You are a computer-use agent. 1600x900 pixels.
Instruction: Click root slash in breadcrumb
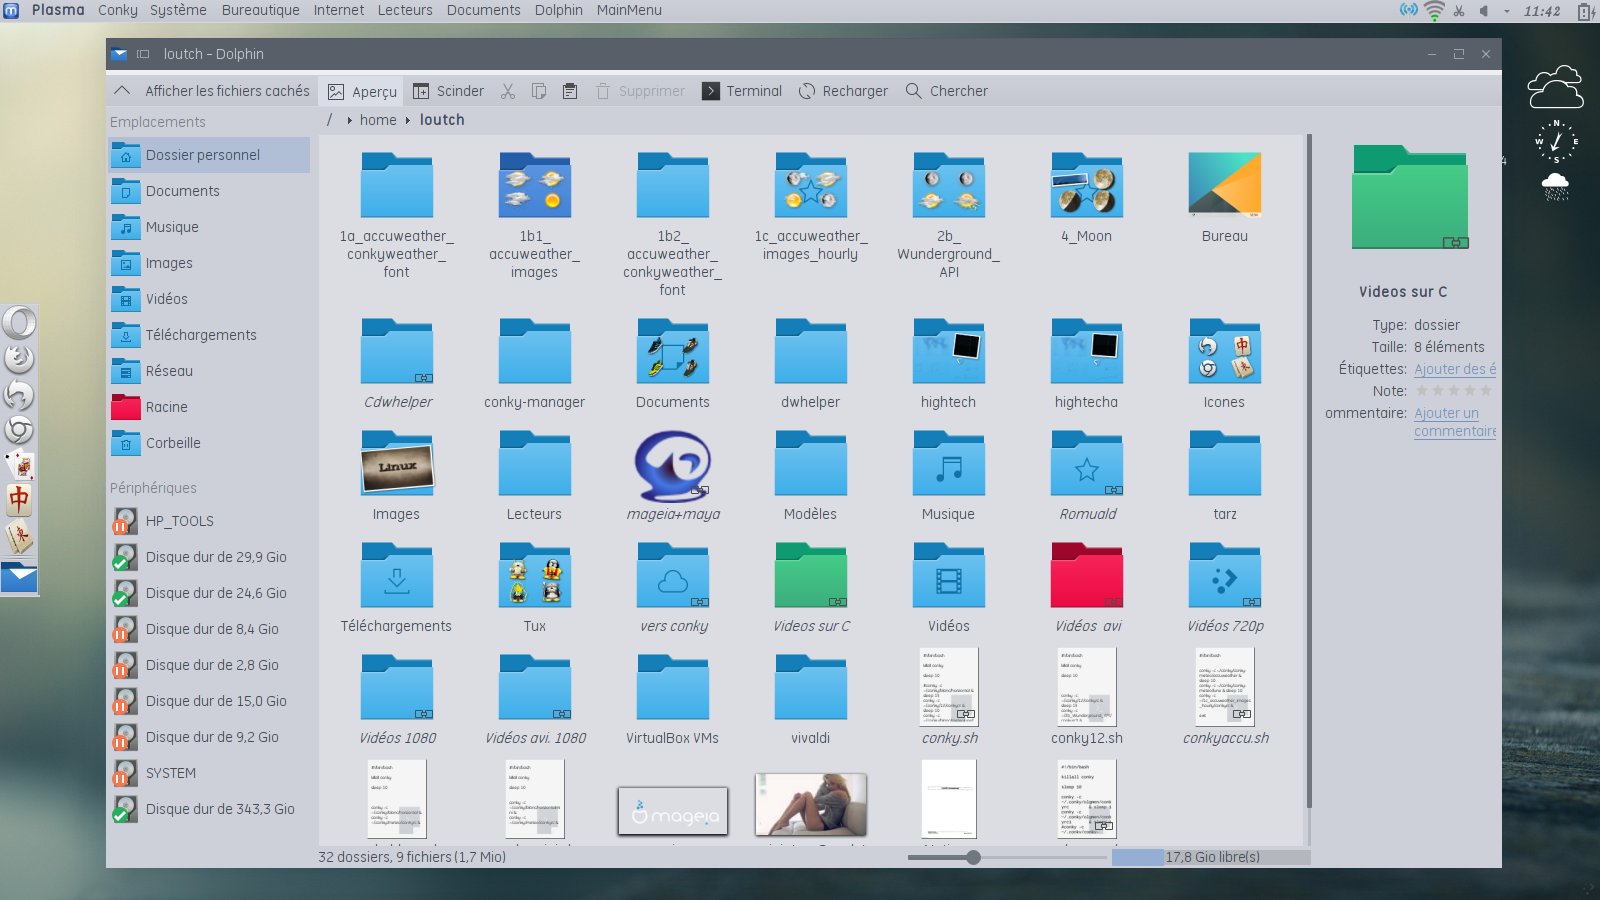(329, 120)
